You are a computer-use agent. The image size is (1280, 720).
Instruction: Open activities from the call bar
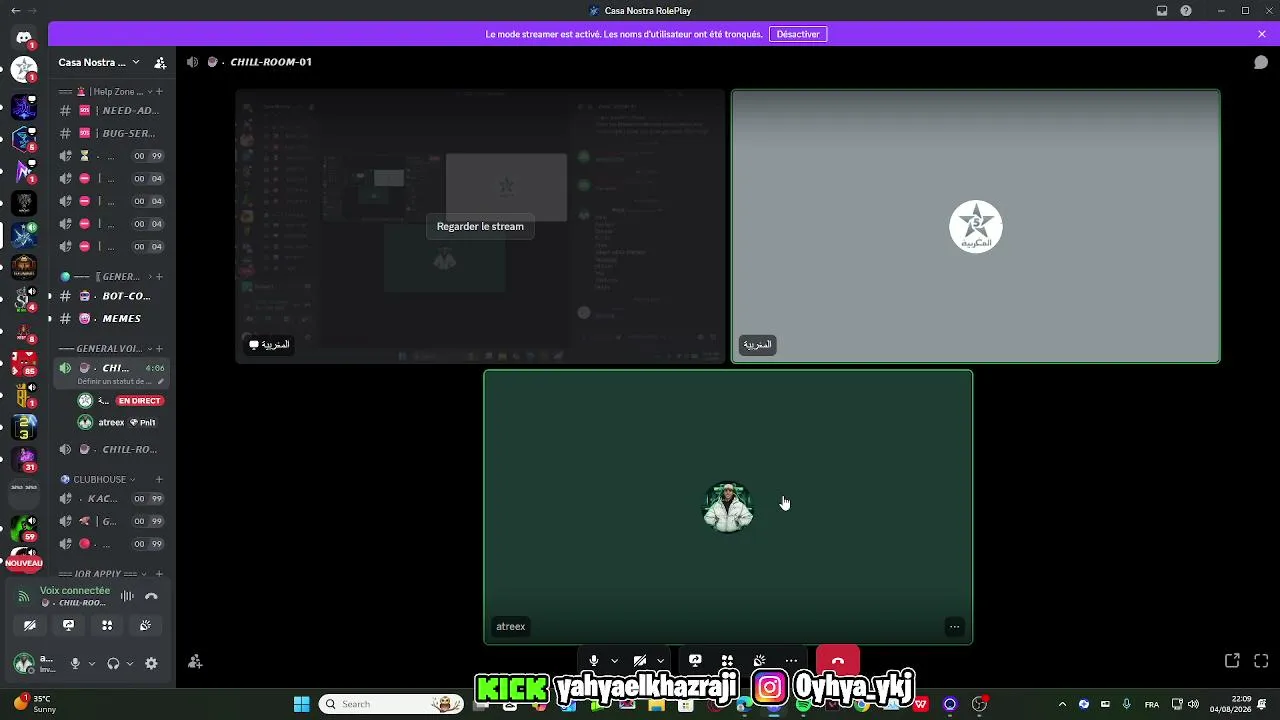(x=727, y=661)
